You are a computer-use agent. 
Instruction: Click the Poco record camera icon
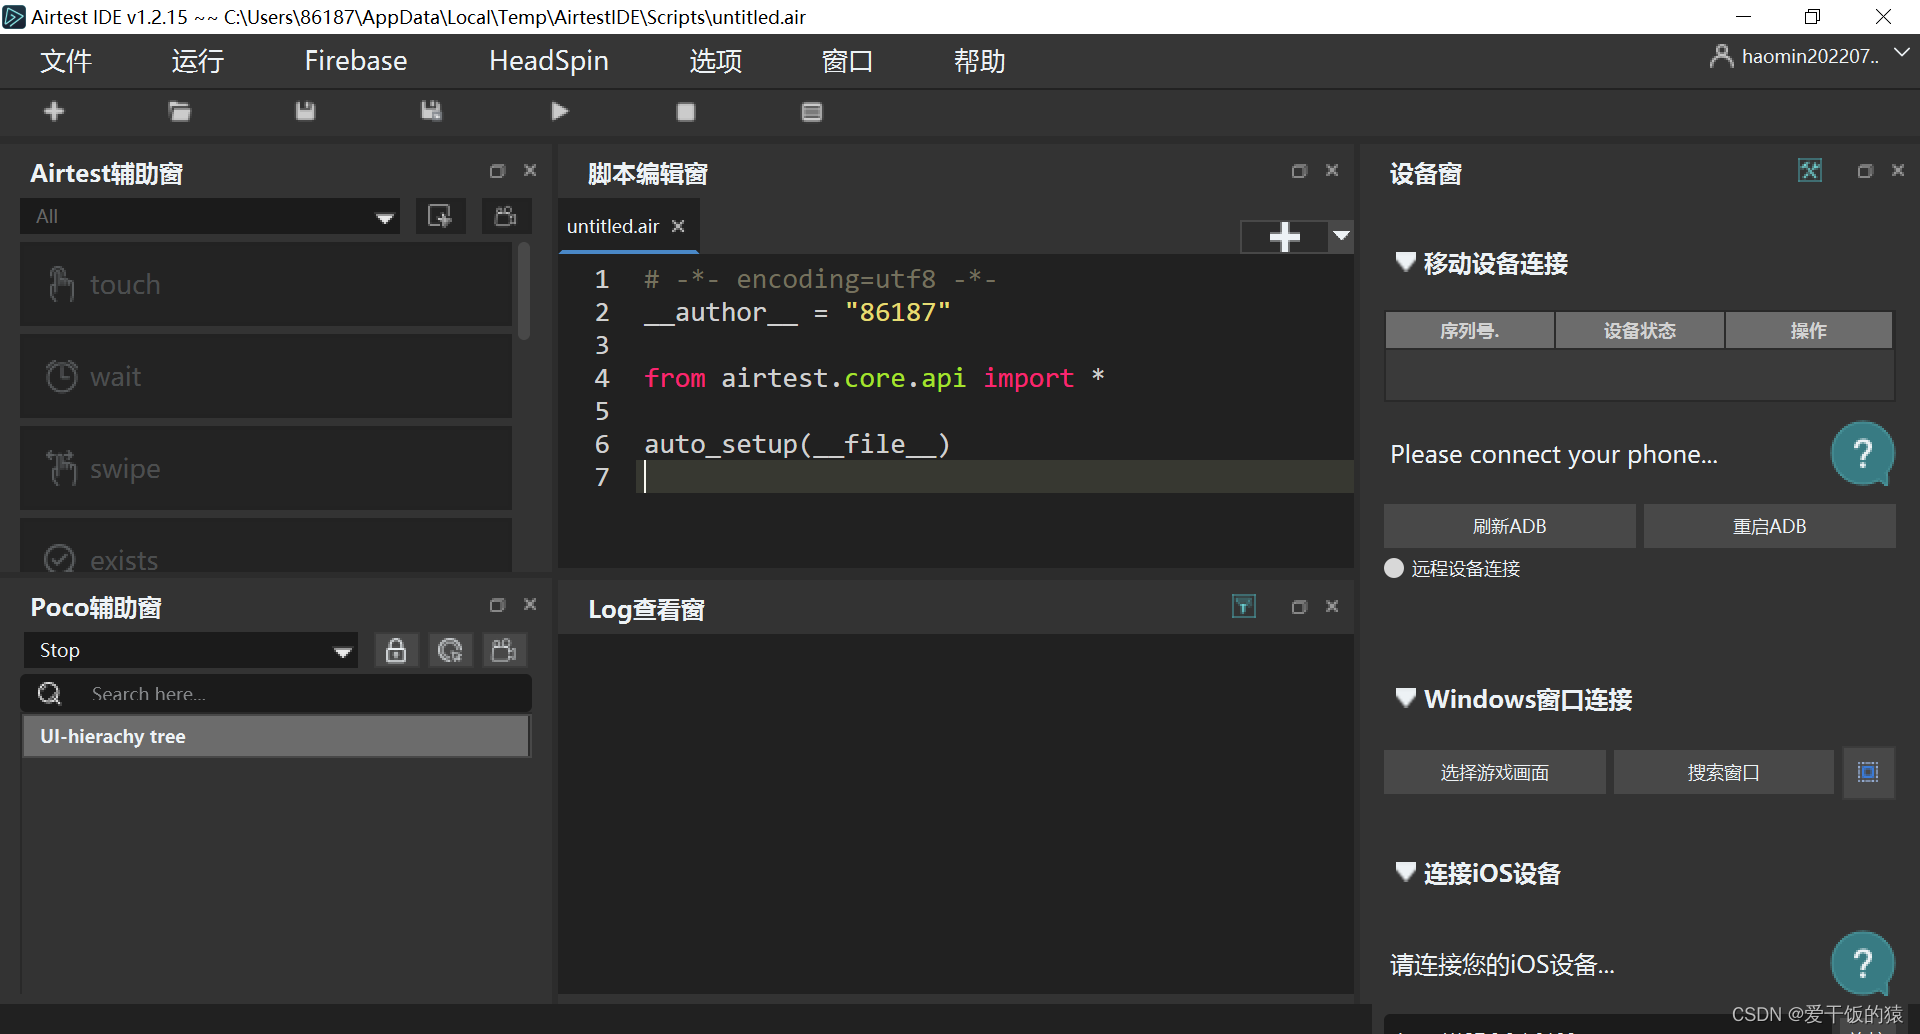click(504, 650)
